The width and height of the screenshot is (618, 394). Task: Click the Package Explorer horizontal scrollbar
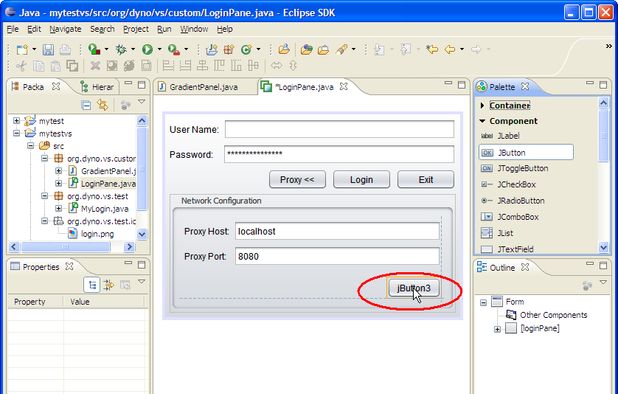66,247
